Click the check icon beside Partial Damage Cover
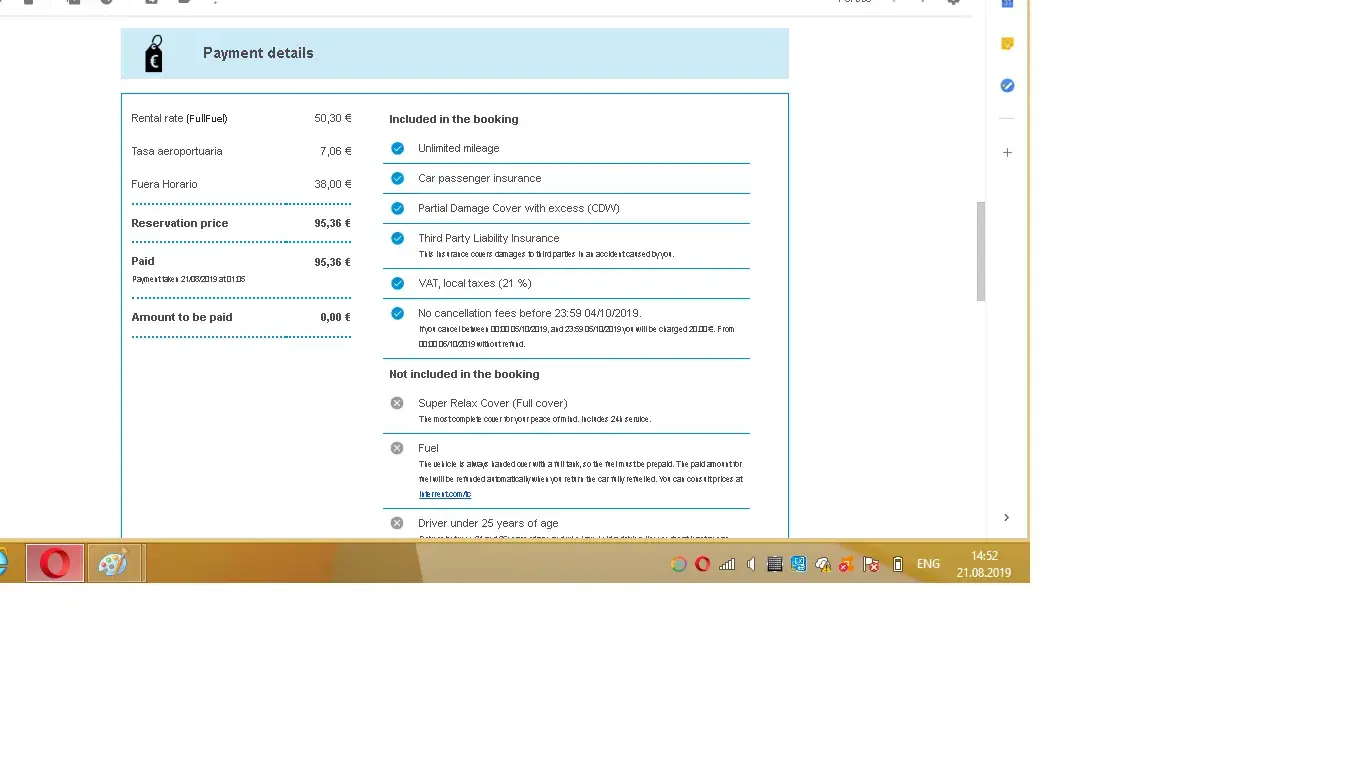Viewport: 1366px width, 768px height. 397,208
